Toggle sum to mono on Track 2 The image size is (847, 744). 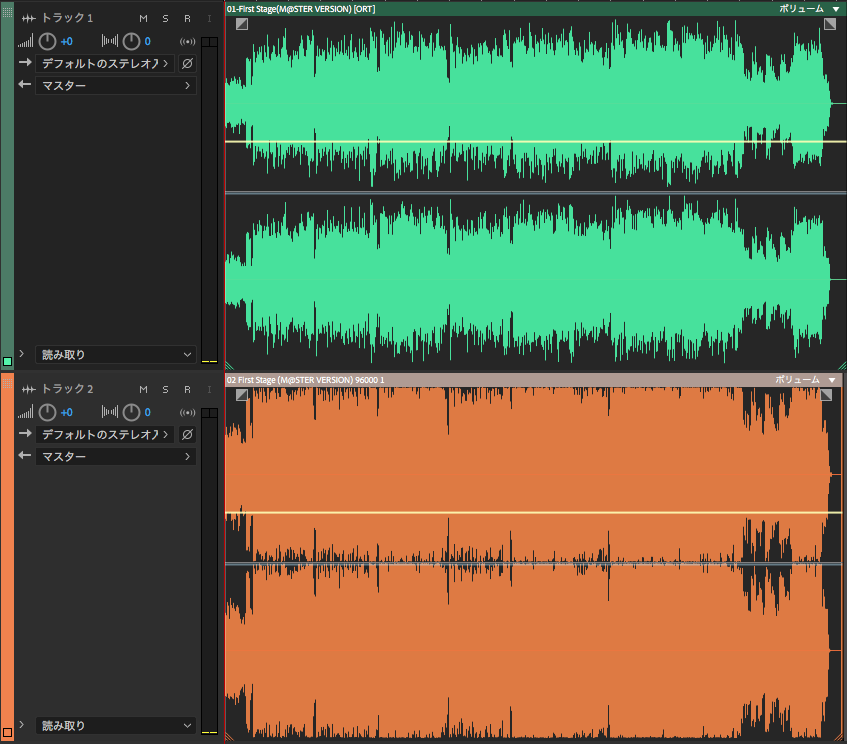coord(187,413)
